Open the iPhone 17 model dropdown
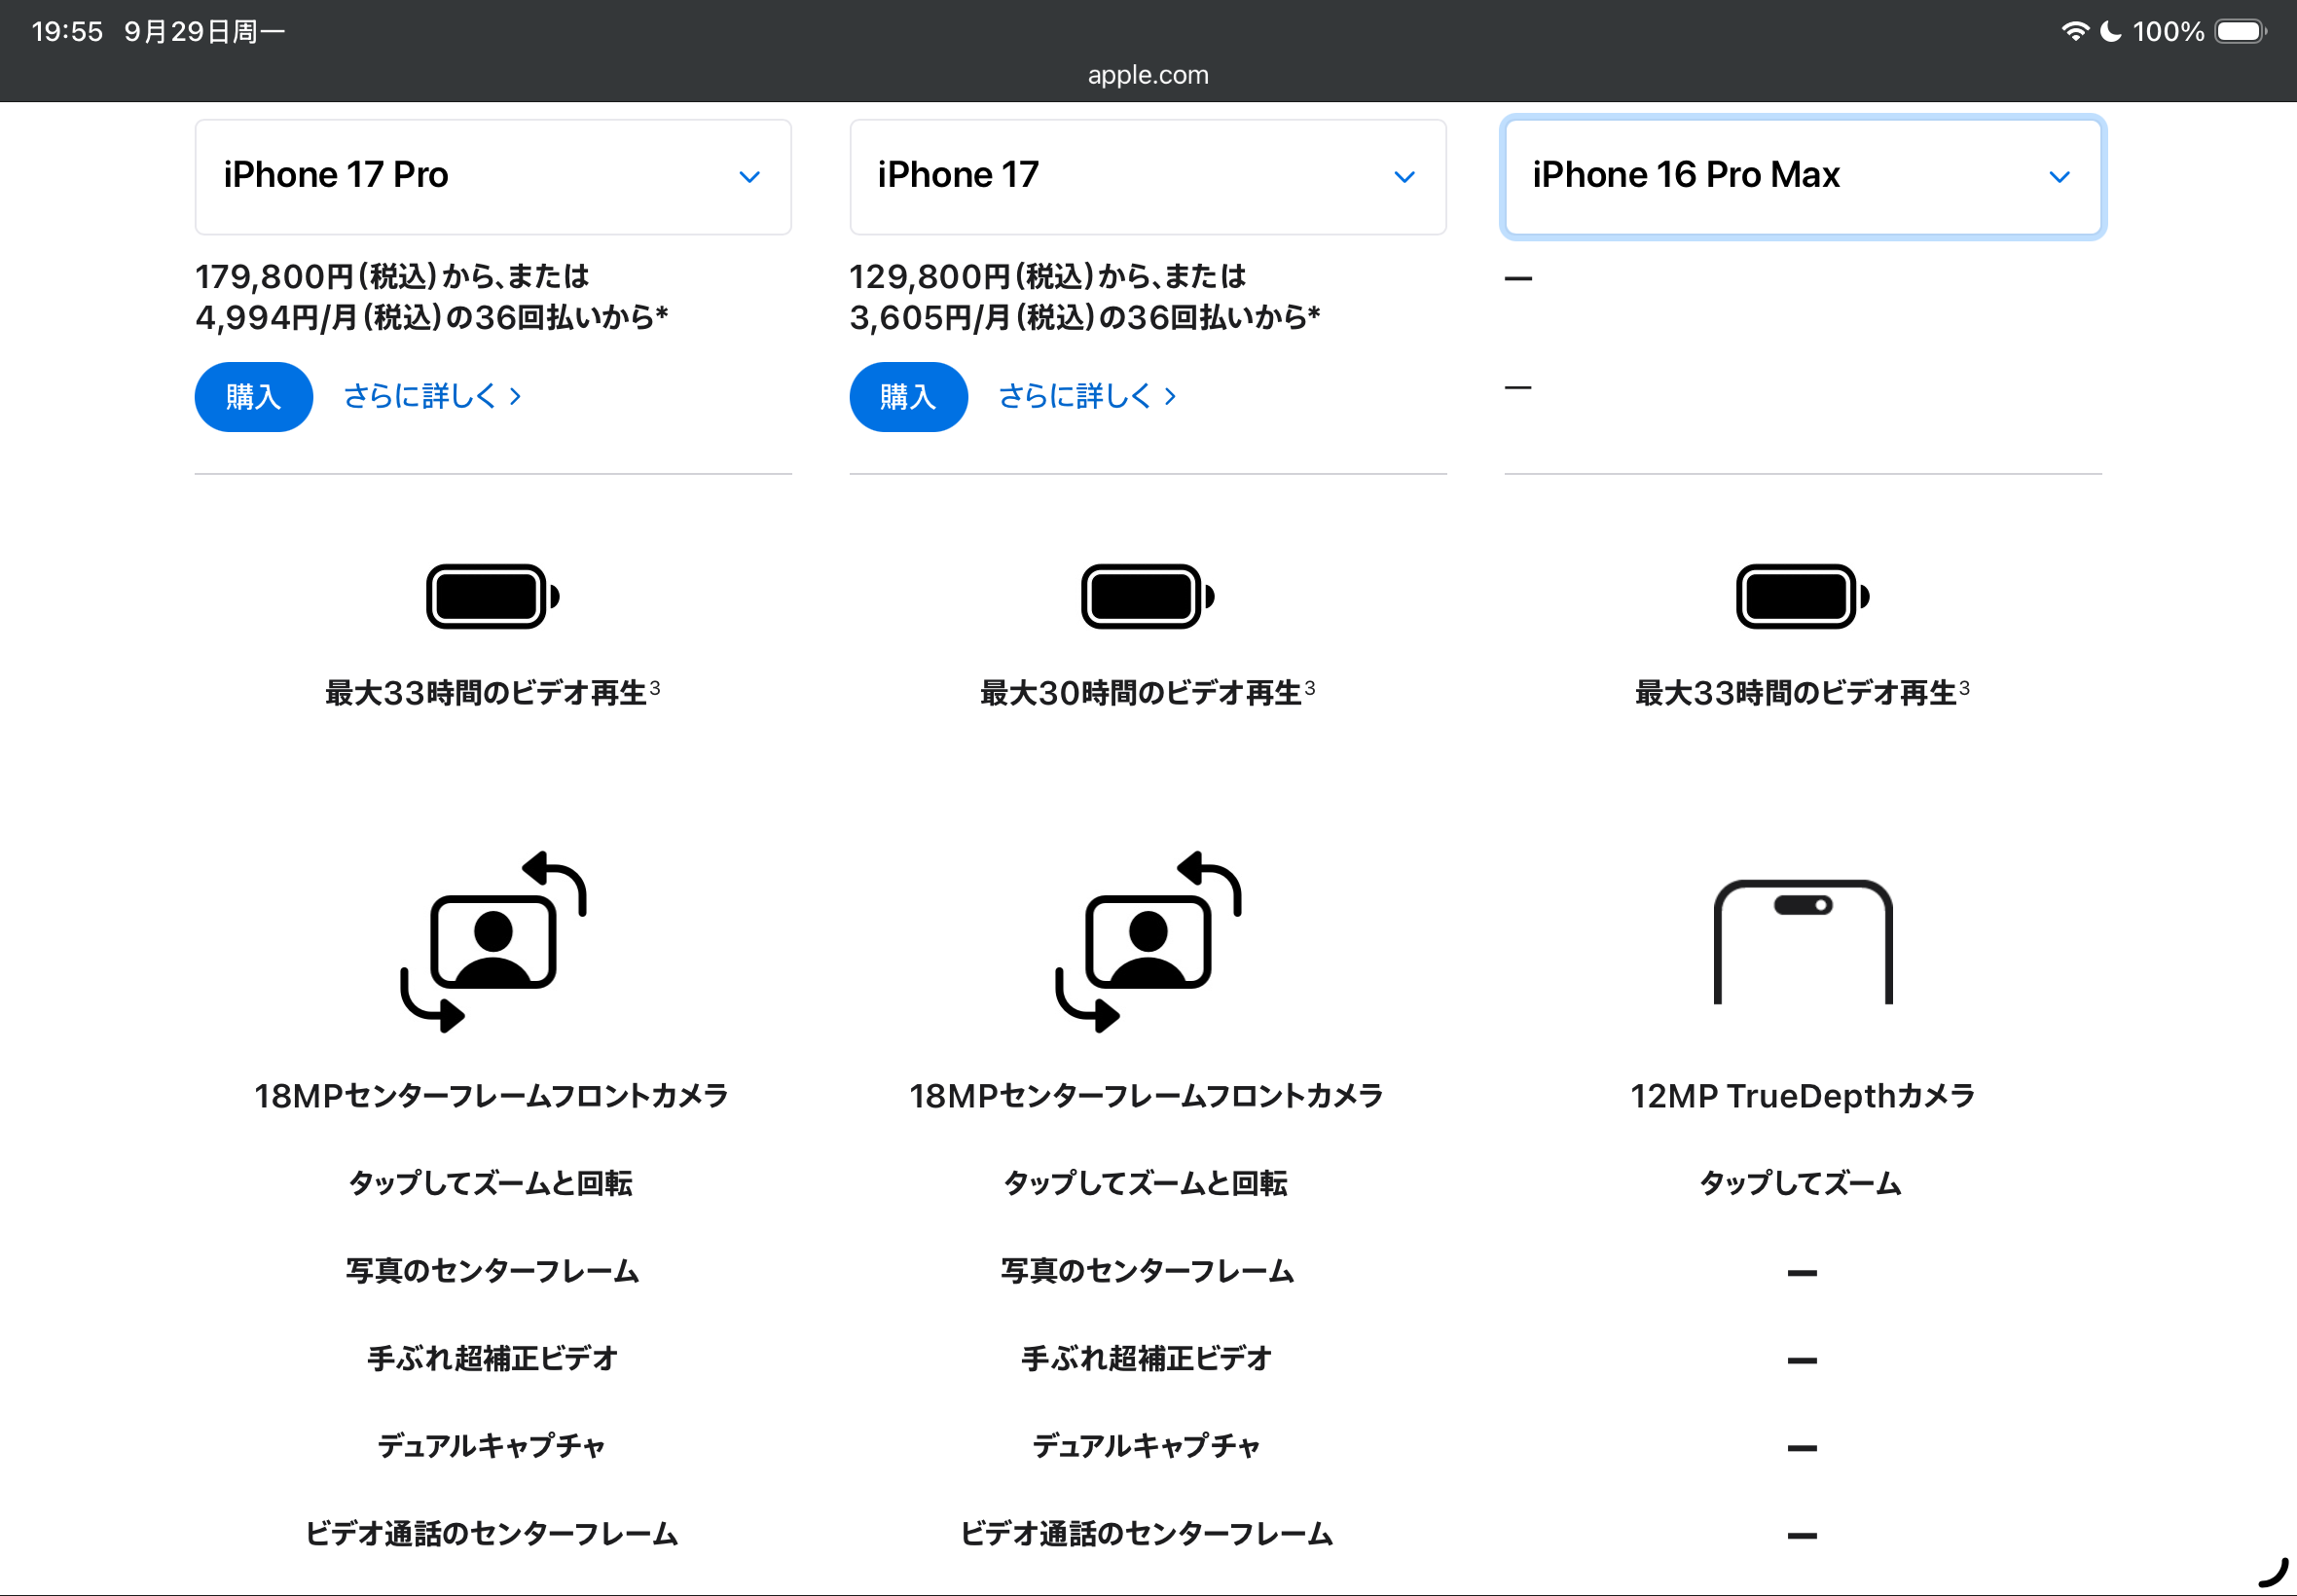The height and width of the screenshot is (1596, 2297). (x=1148, y=177)
